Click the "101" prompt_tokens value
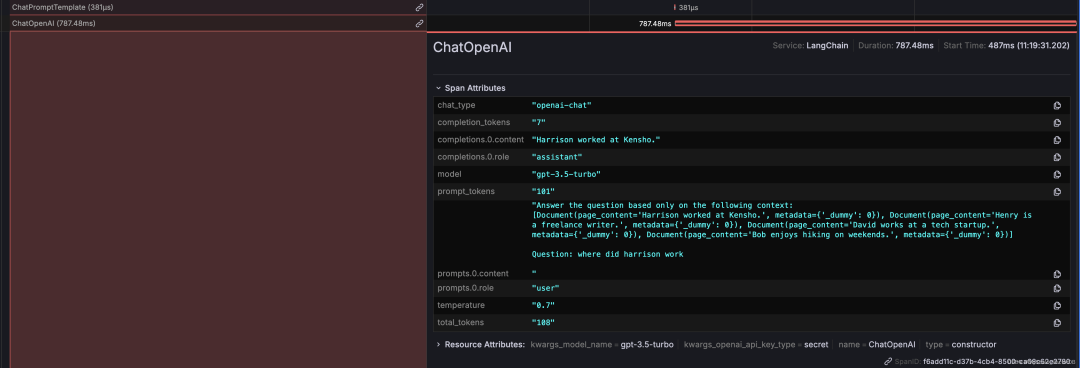Screen dimensions: 1080x368 coord(543,192)
